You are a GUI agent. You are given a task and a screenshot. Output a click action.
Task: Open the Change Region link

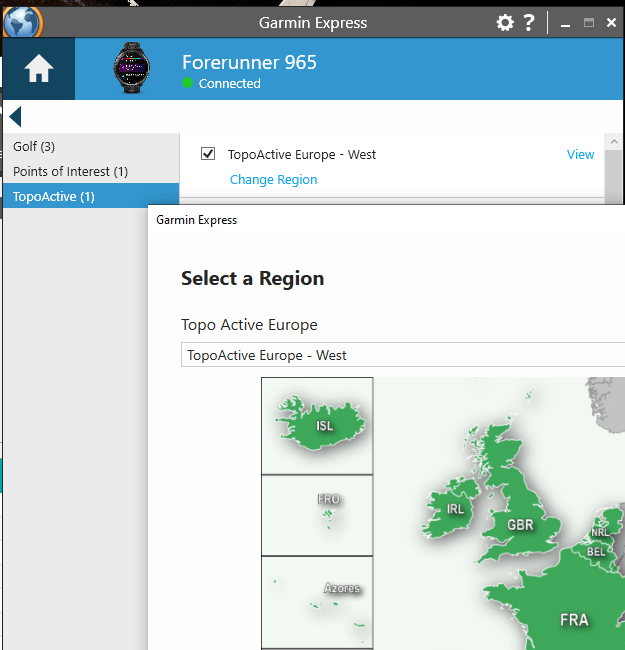click(x=274, y=179)
